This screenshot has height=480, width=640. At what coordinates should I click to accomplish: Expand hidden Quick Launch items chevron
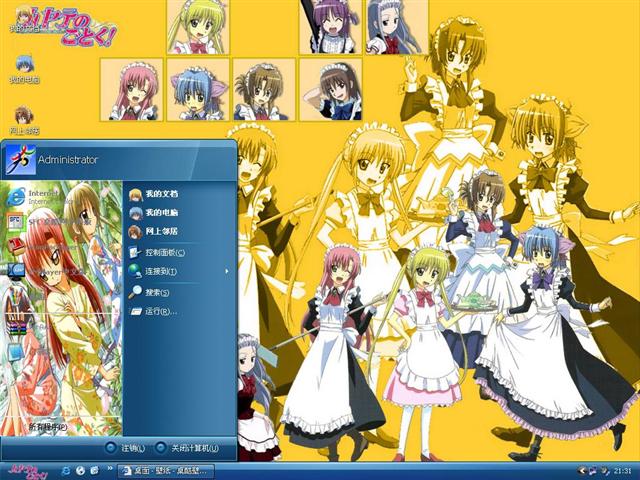[x=109, y=469]
